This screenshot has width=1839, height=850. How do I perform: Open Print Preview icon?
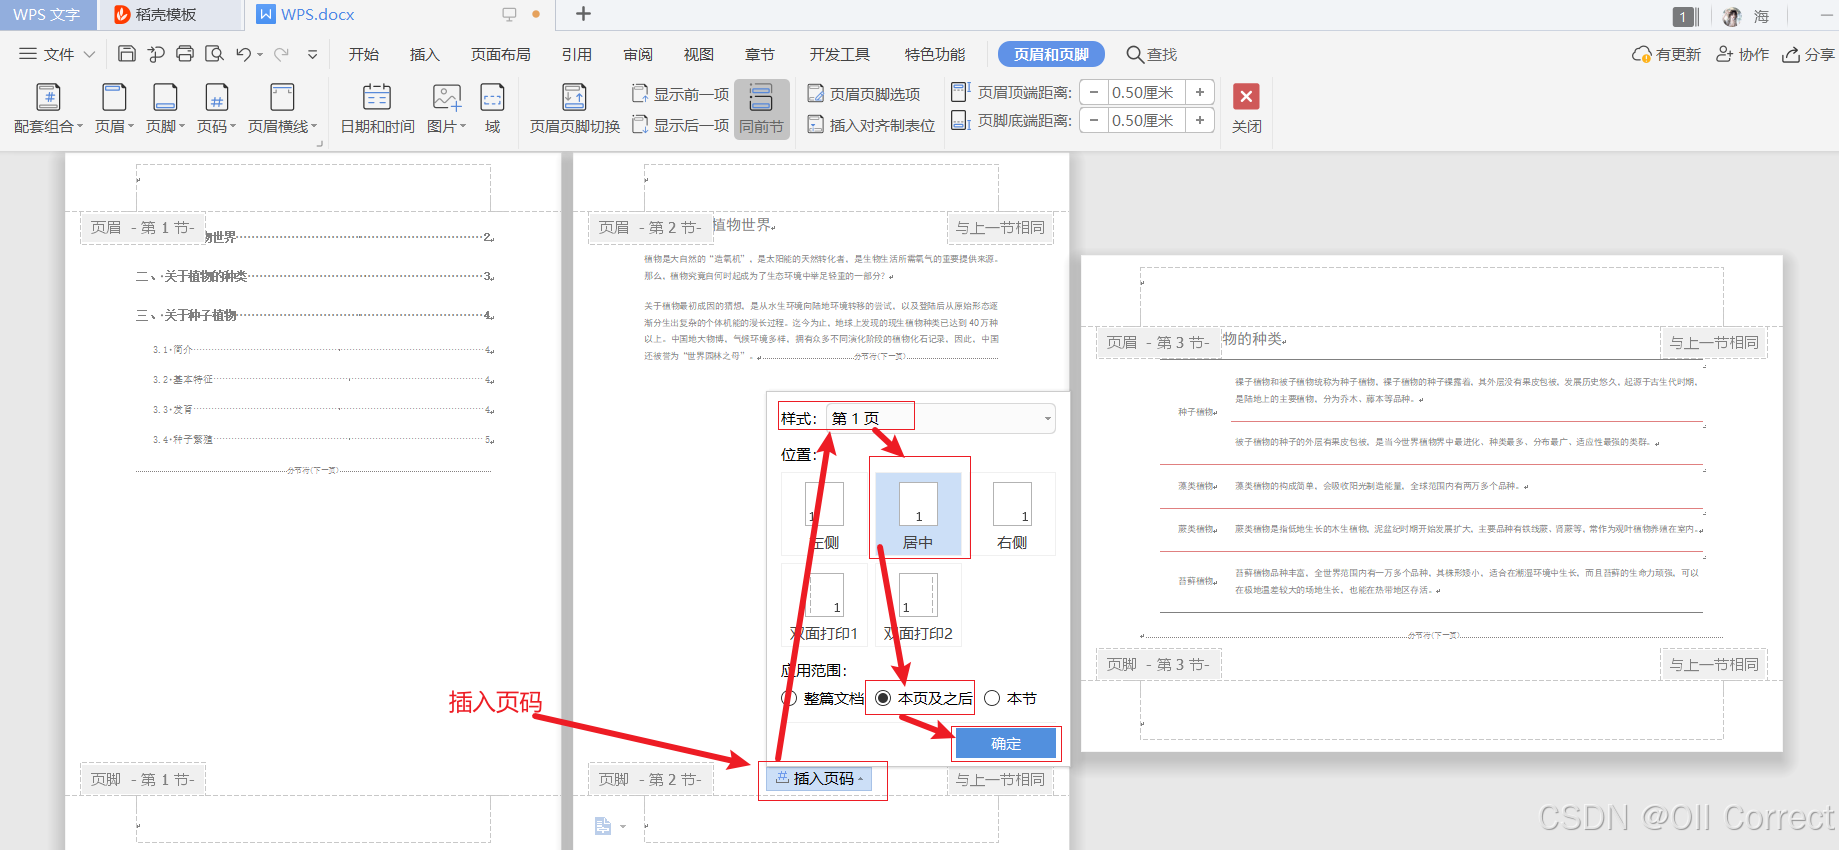click(214, 54)
